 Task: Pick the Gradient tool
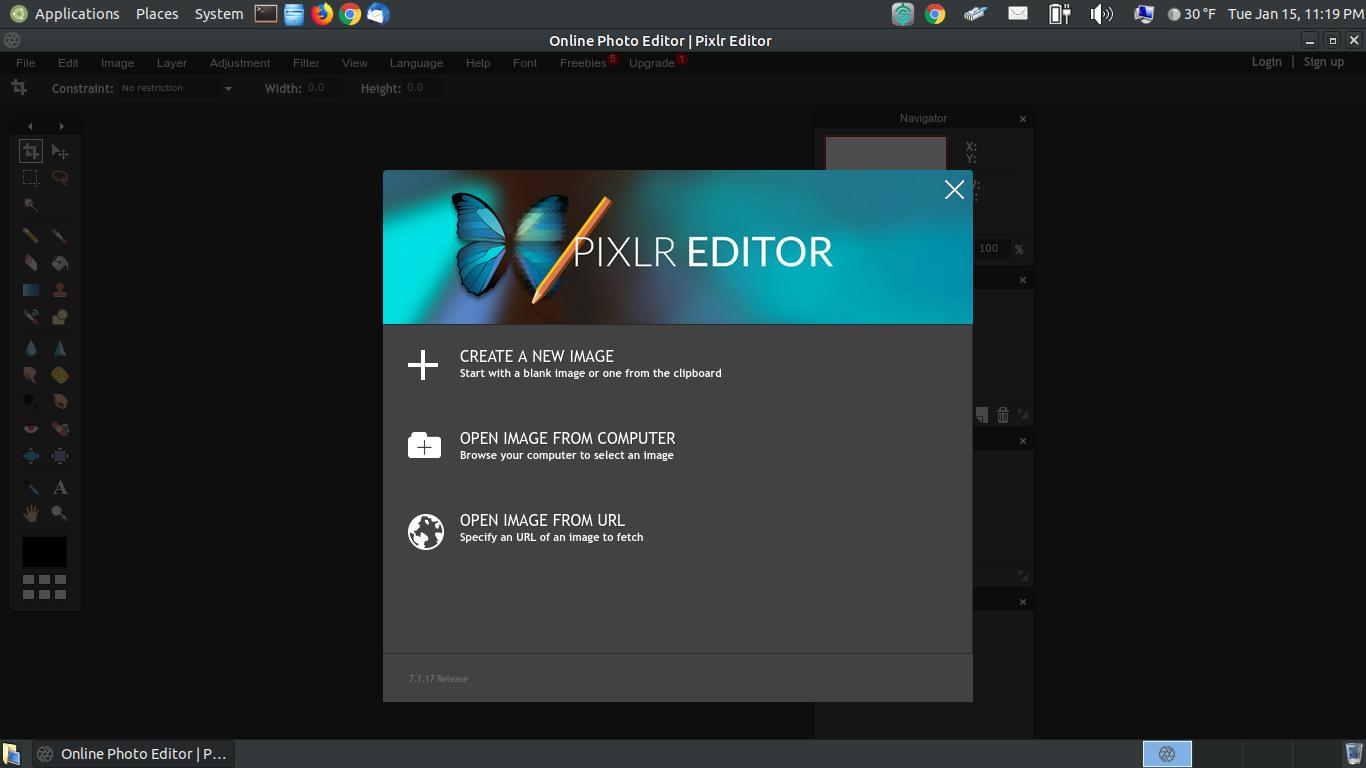tap(30, 289)
